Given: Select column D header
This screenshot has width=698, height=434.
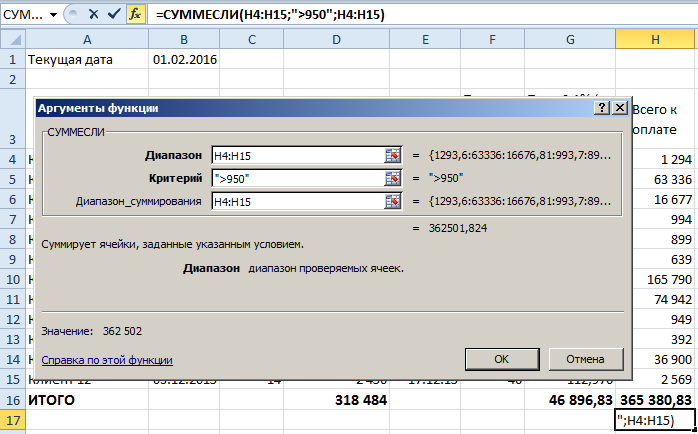Looking at the screenshot, I should (x=336, y=40).
